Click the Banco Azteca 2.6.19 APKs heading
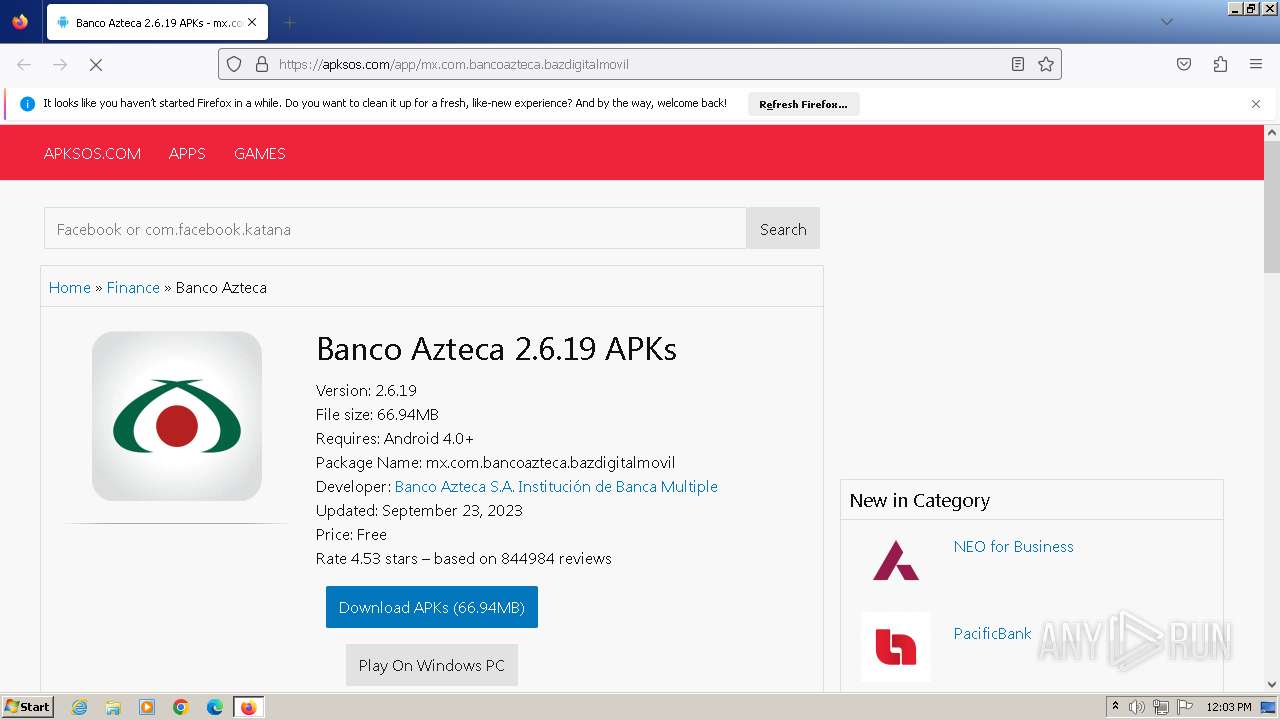Viewport: 1280px width, 720px height. pyautogui.click(x=496, y=349)
